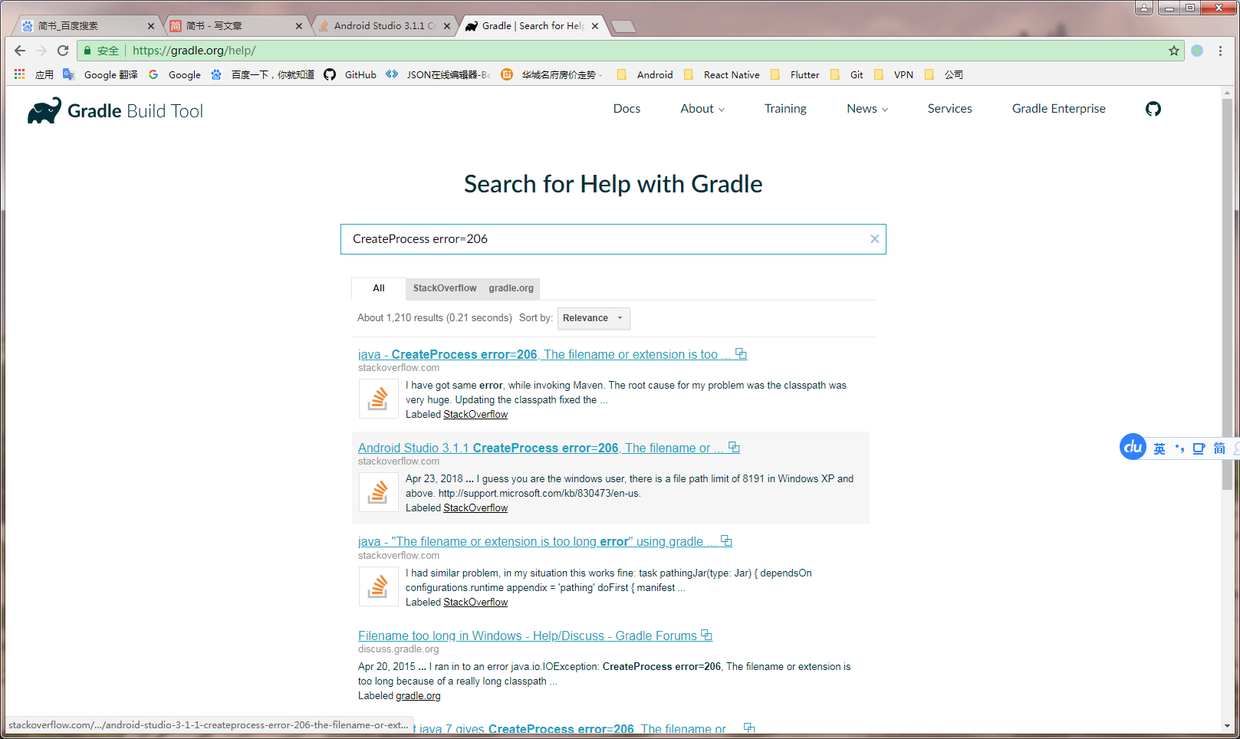The image size is (1240, 739).
Task: Open the Training navigation link
Action: coord(785,109)
